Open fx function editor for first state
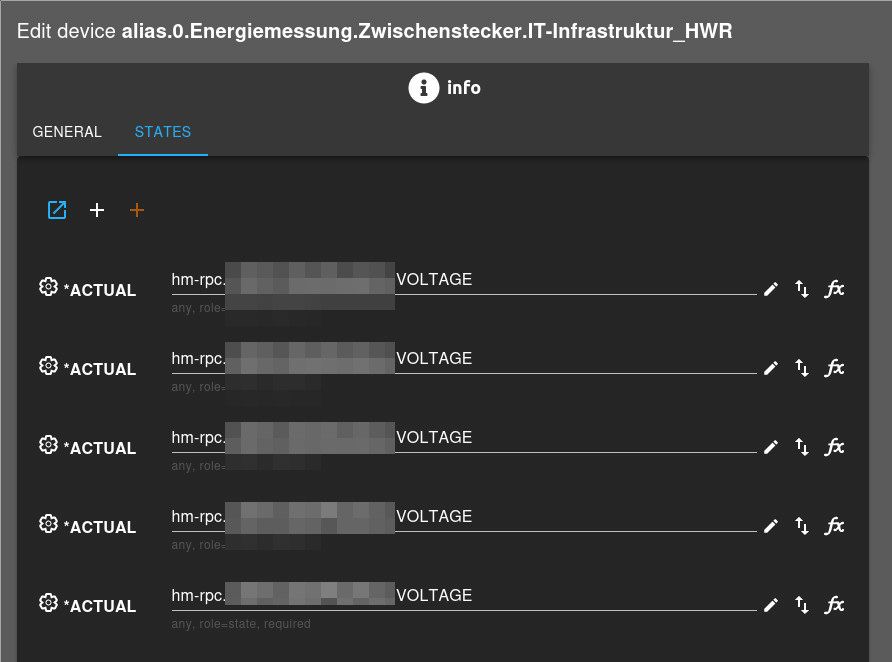This screenshot has height=662, width=892. point(835,289)
